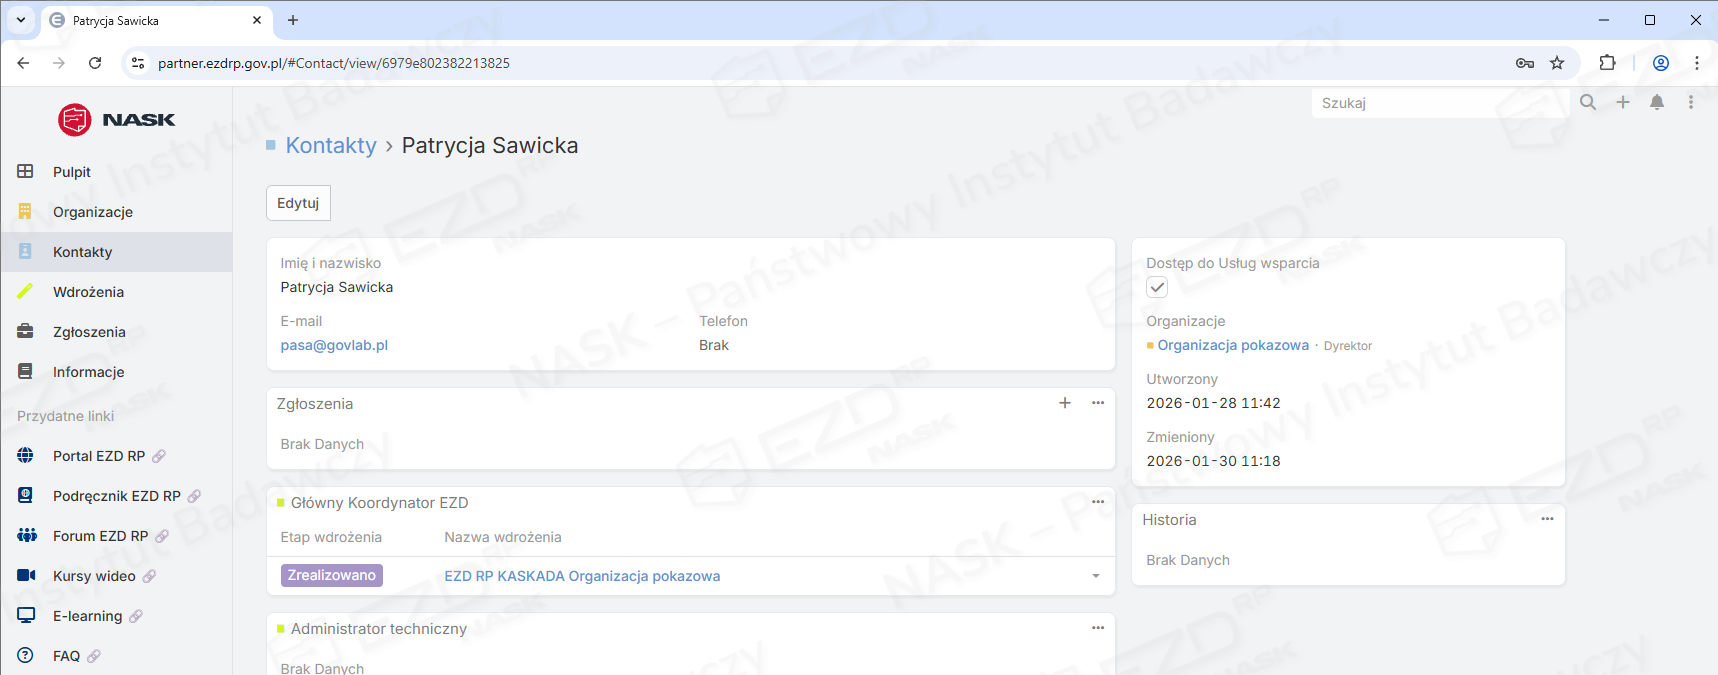Open Główny Koordynator EZD panel menu
The width and height of the screenshot is (1718, 675).
click(x=1098, y=502)
